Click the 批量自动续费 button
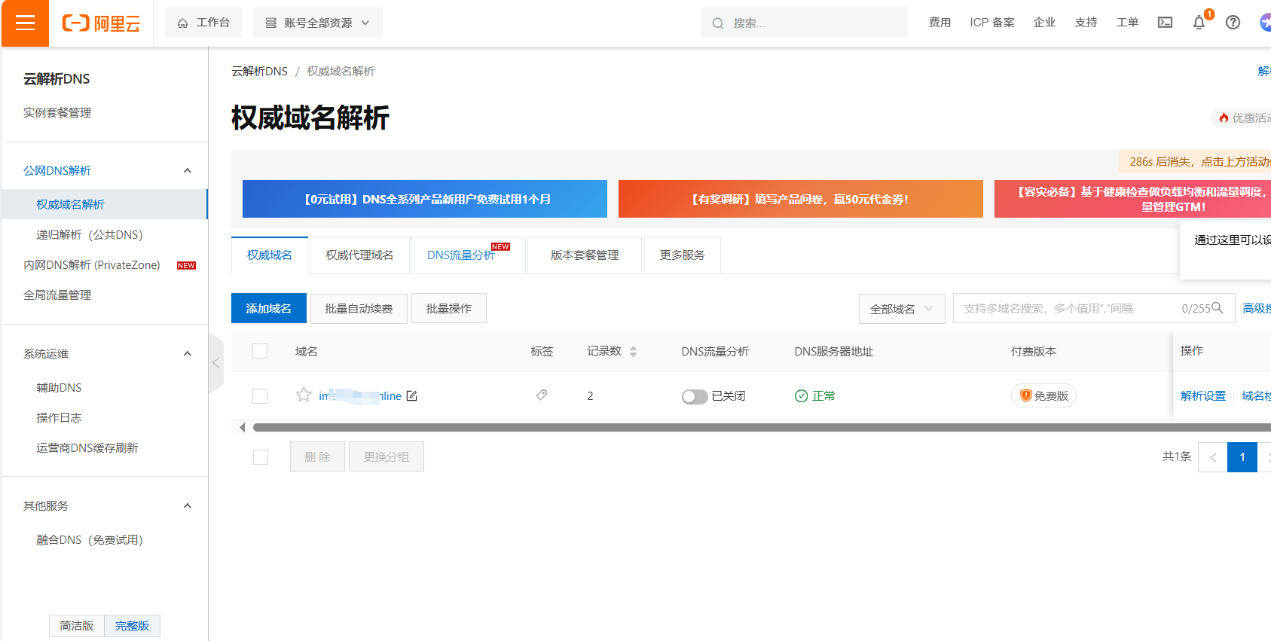Image resolution: width=1271 pixels, height=641 pixels. pyautogui.click(x=359, y=309)
